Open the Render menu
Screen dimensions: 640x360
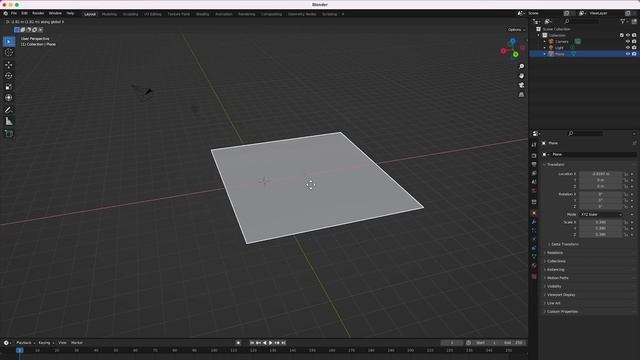38,13
